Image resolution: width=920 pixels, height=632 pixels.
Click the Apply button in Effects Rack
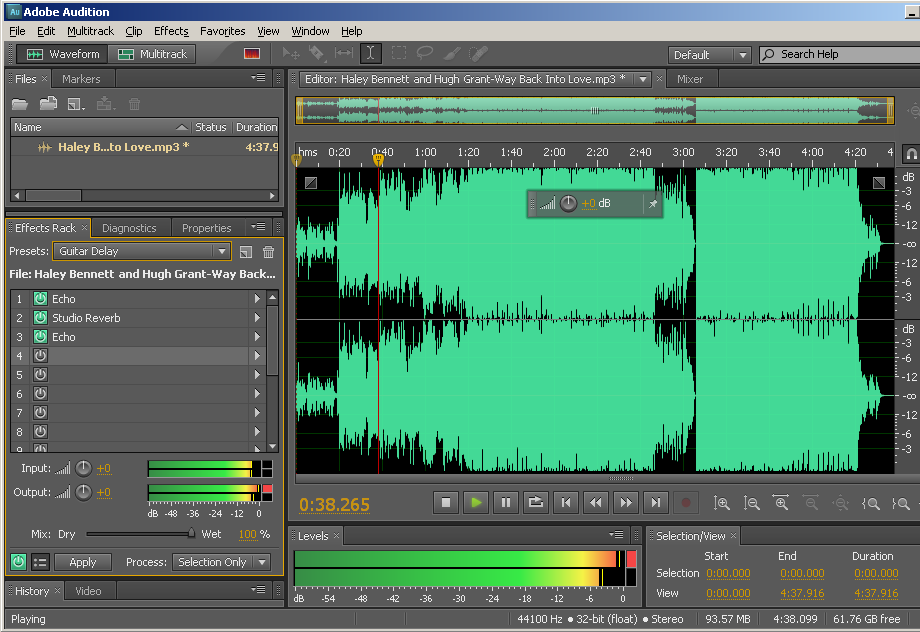pyautogui.click(x=83, y=562)
